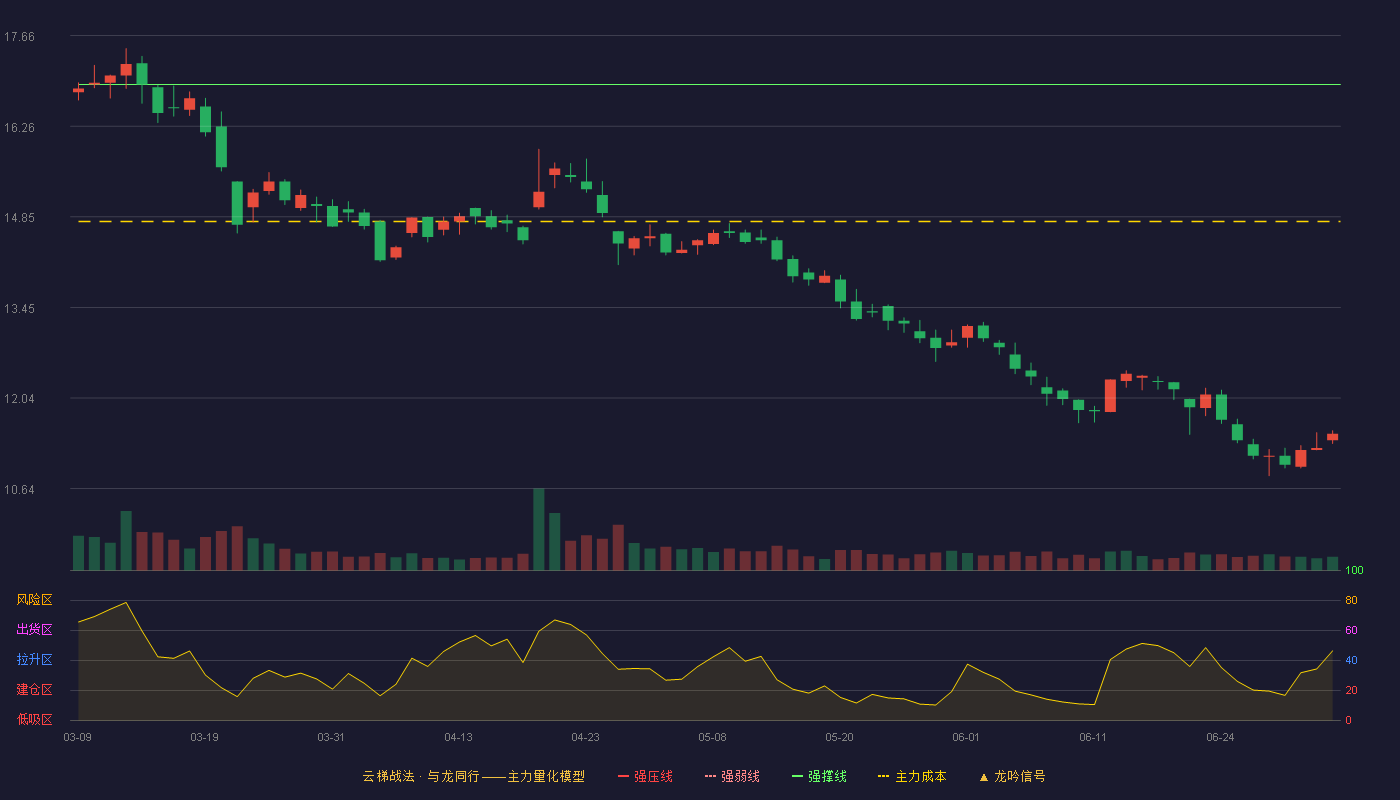
Task: Click the 16.26 price axis label
Action: (x=19, y=128)
